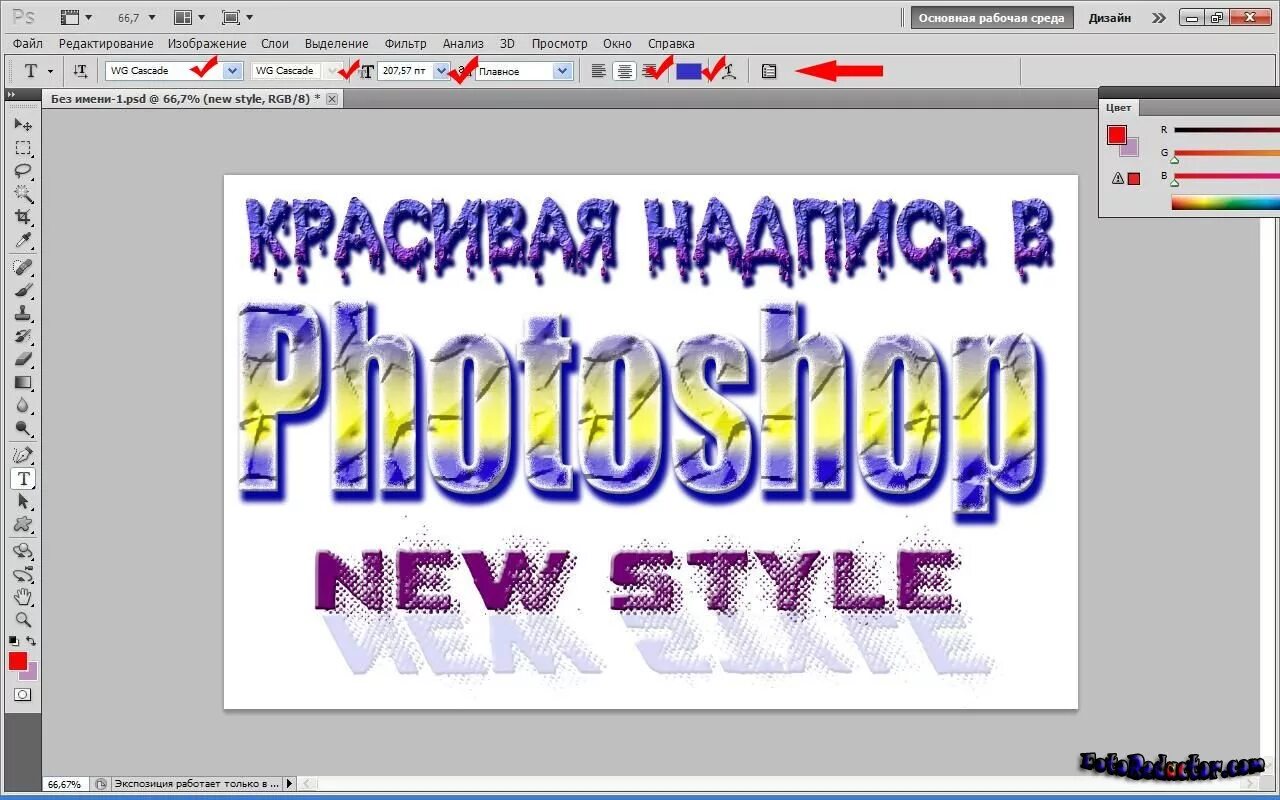
Task: Open status bar info arrow menu
Action: (x=290, y=784)
